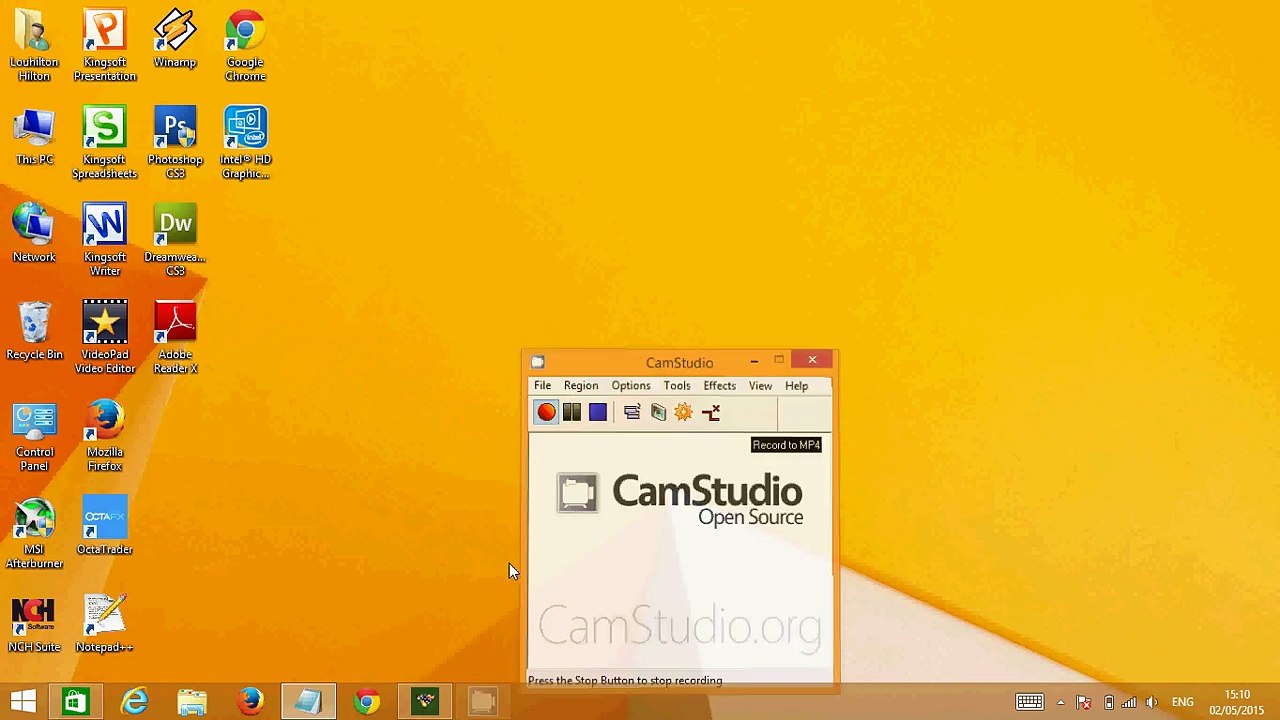Open the View menu
The height and width of the screenshot is (720, 1280).
tap(760, 385)
